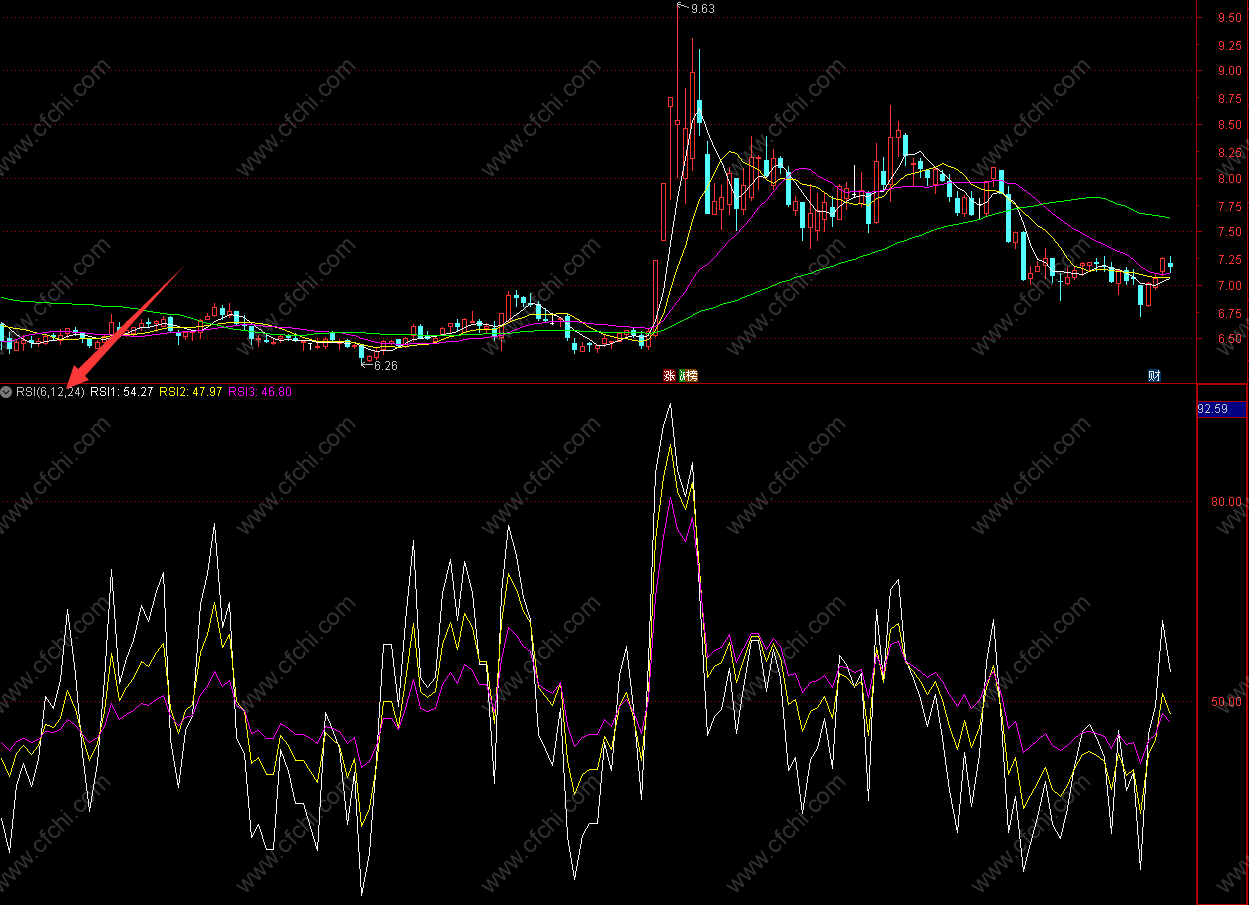Click the 9.63 high price label
1249x905 pixels.
click(x=703, y=8)
